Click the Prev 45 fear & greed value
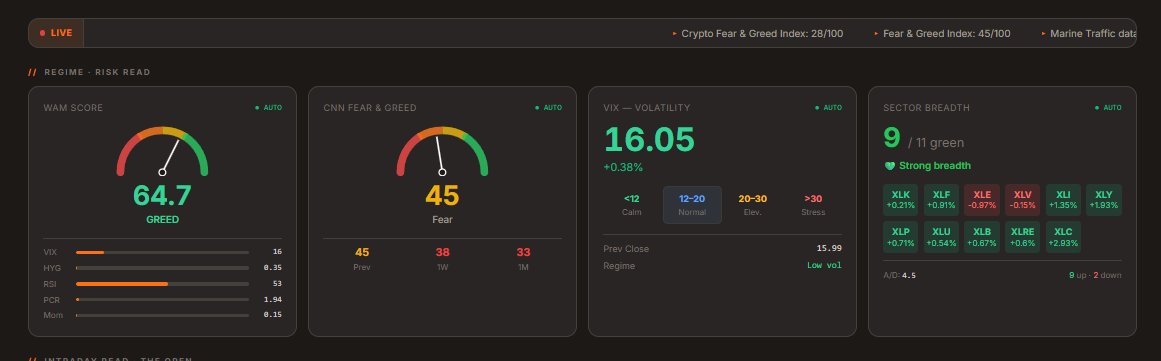The height and width of the screenshot is (361, 1161). [x=362, y=252]
